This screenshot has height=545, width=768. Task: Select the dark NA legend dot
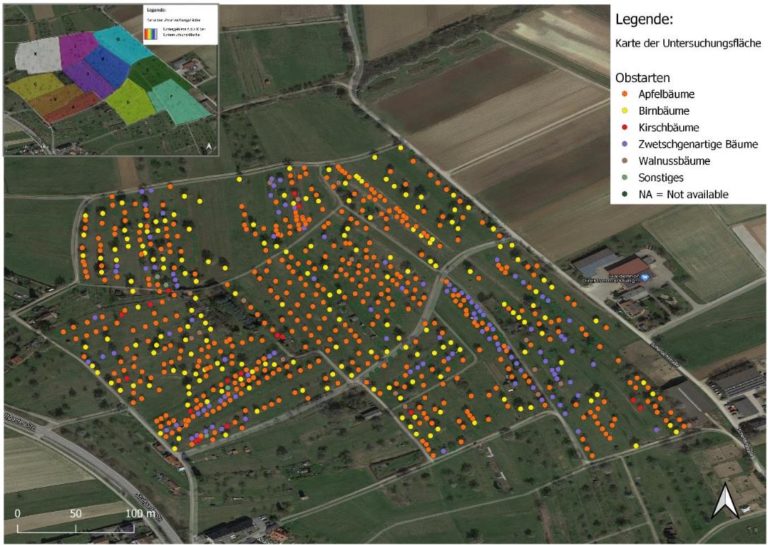[x=624, y=194]
